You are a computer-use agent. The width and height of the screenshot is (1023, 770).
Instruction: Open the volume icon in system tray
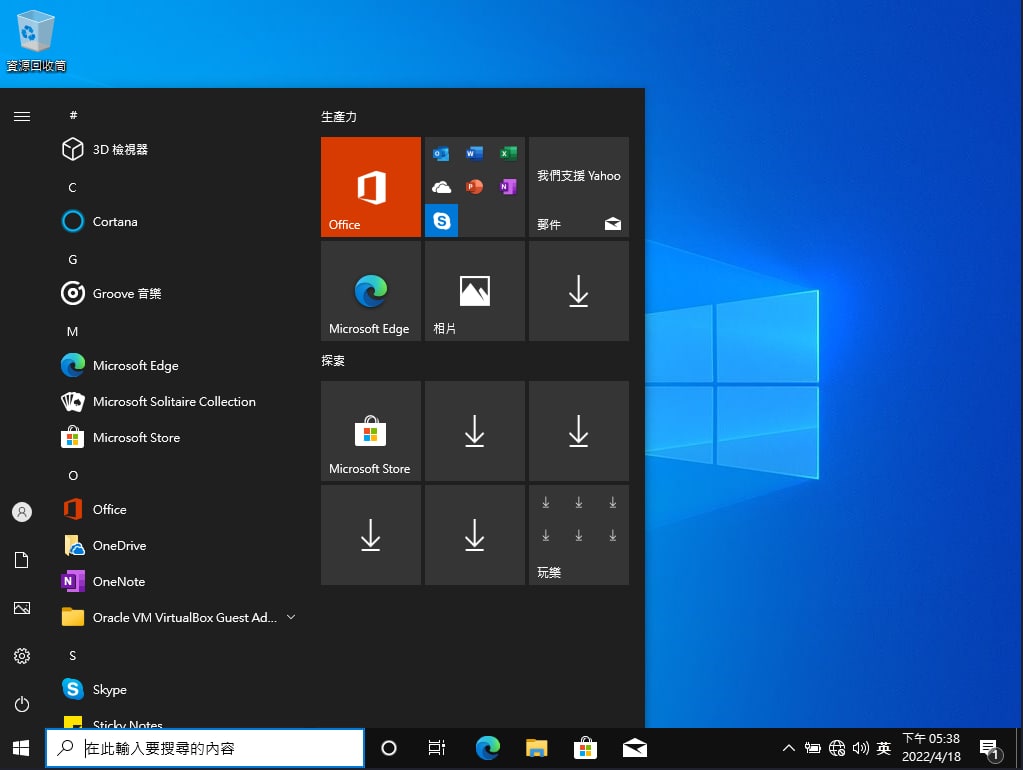pos(861,748)
